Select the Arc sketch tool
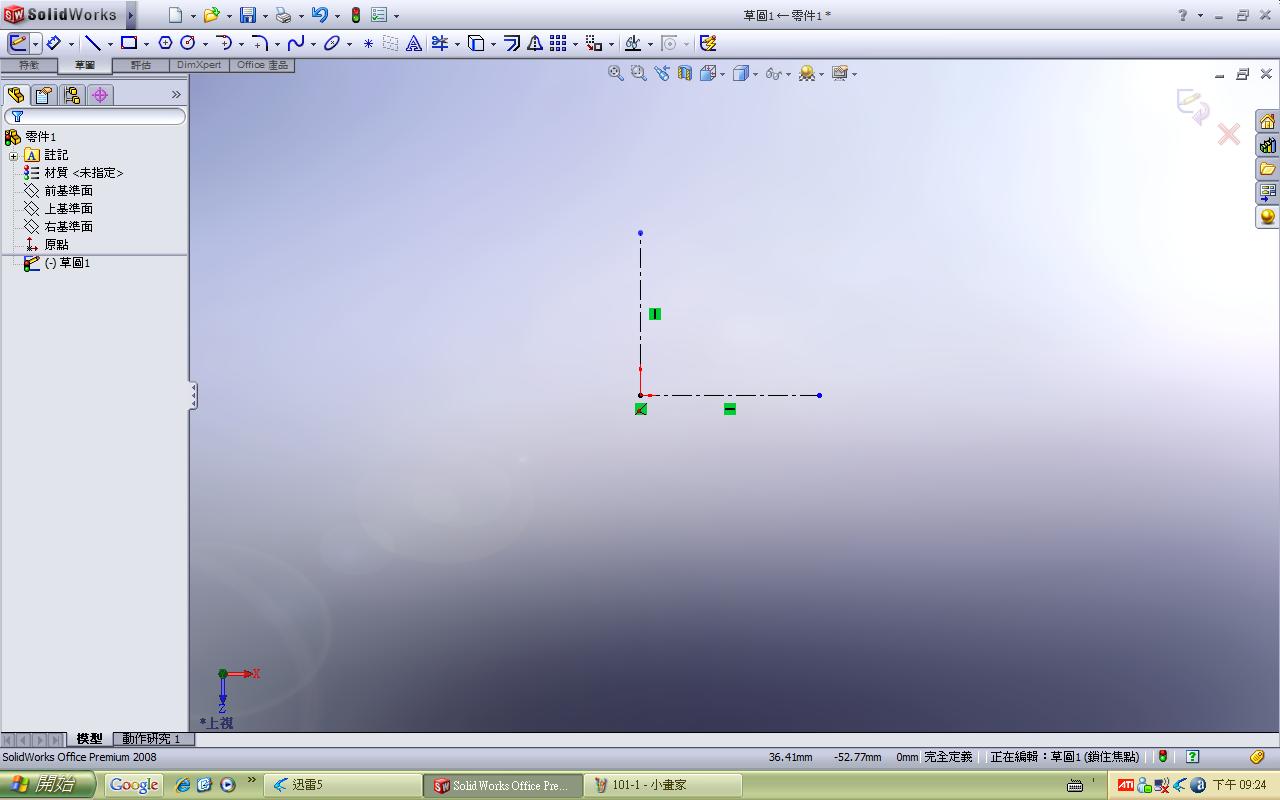The width and height of the screenshot is (1280, 800). pos(224,43)
